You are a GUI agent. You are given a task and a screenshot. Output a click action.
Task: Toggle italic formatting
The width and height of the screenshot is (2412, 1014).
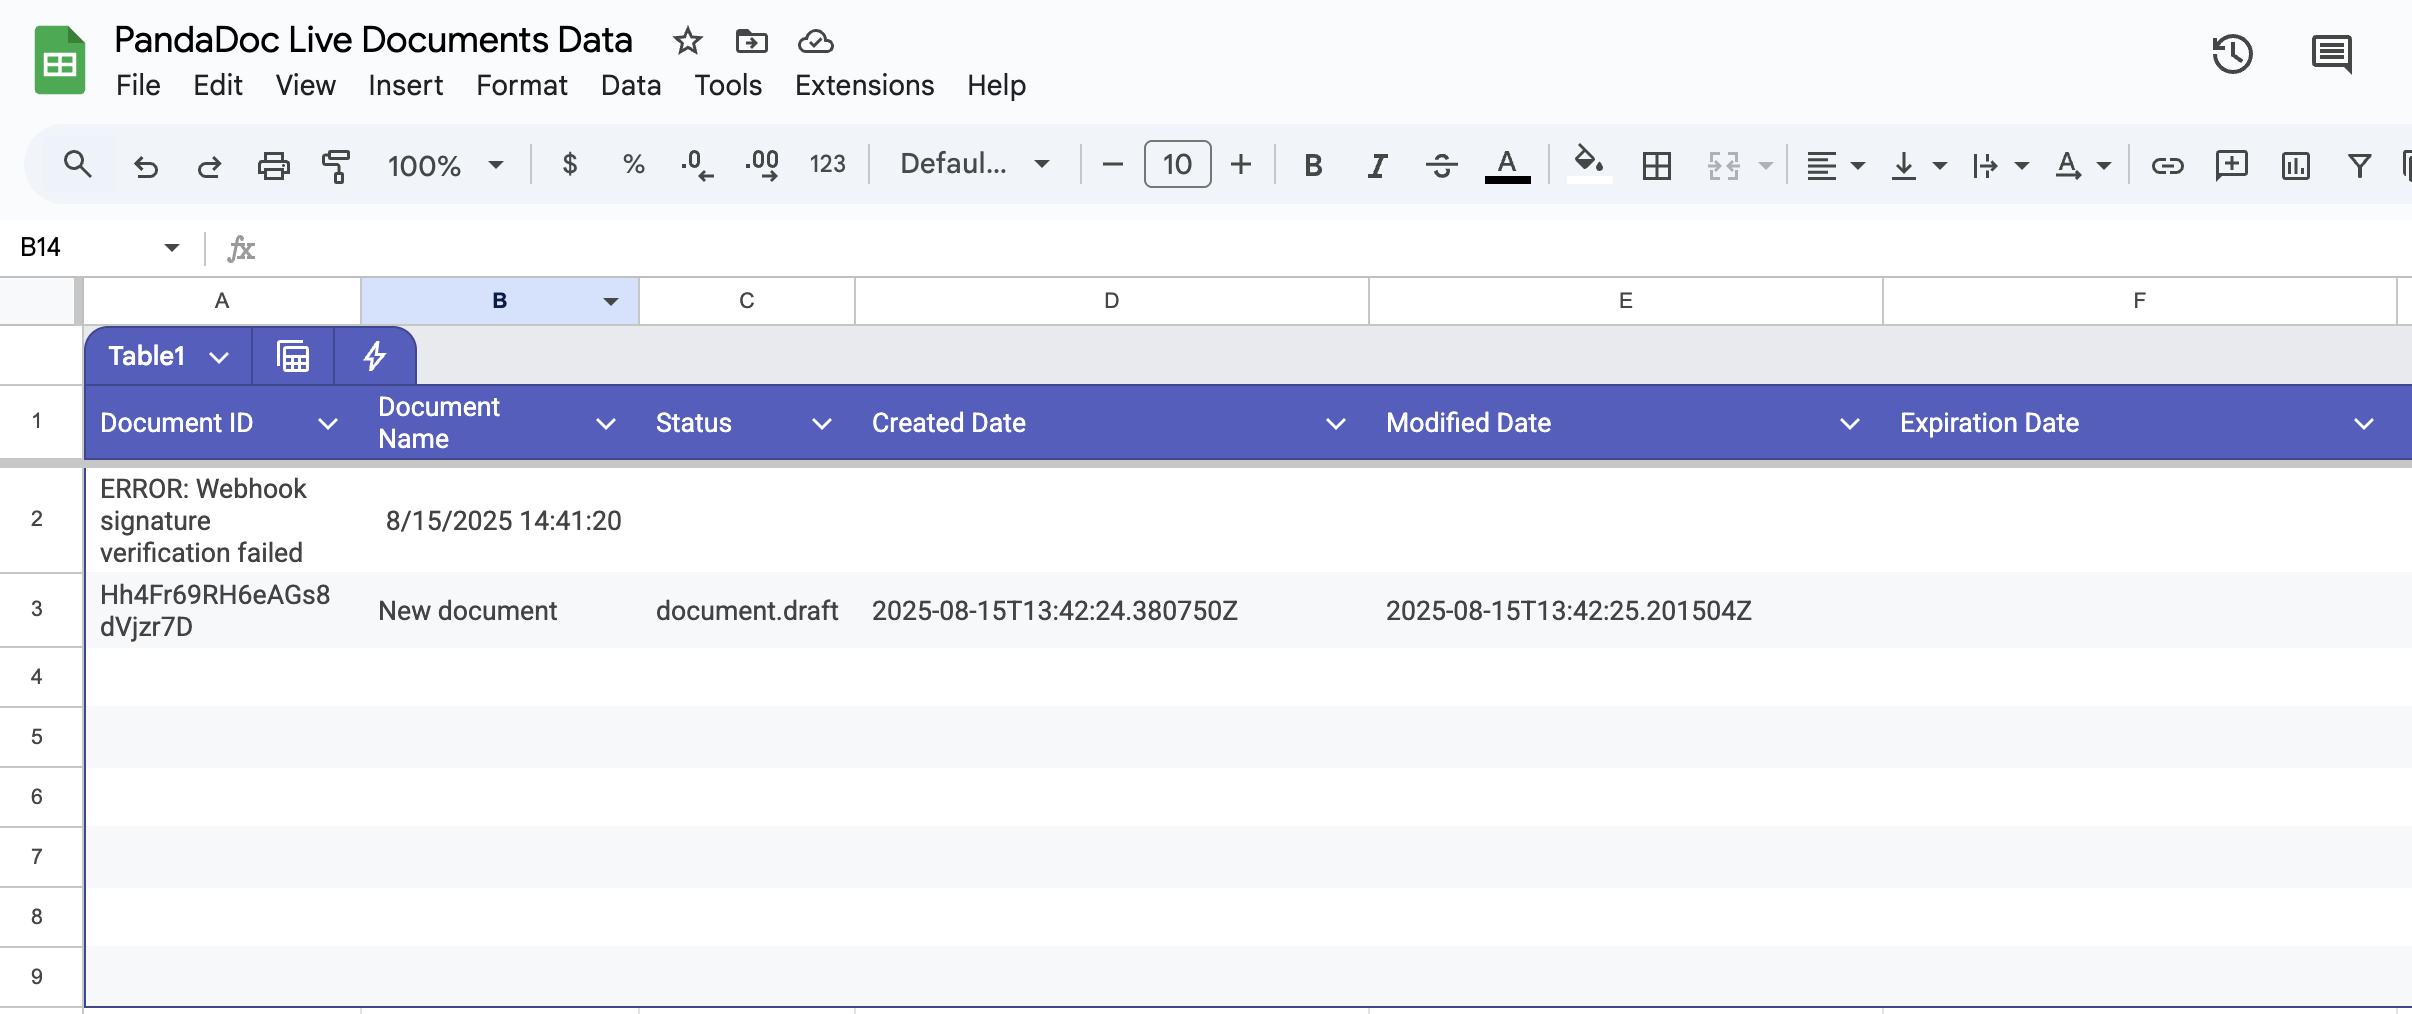tap(1377, 165)
